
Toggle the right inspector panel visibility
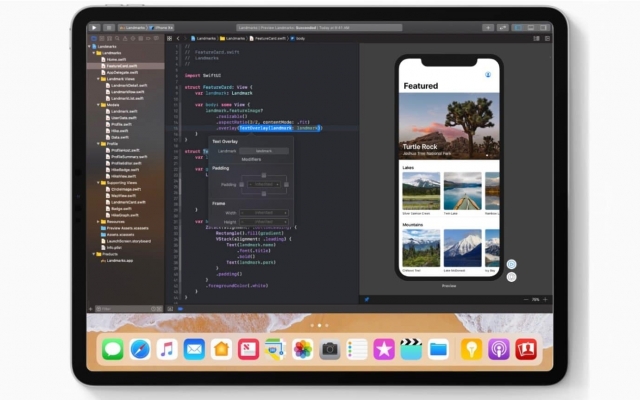pyautogui.click(x=543, y=28)
